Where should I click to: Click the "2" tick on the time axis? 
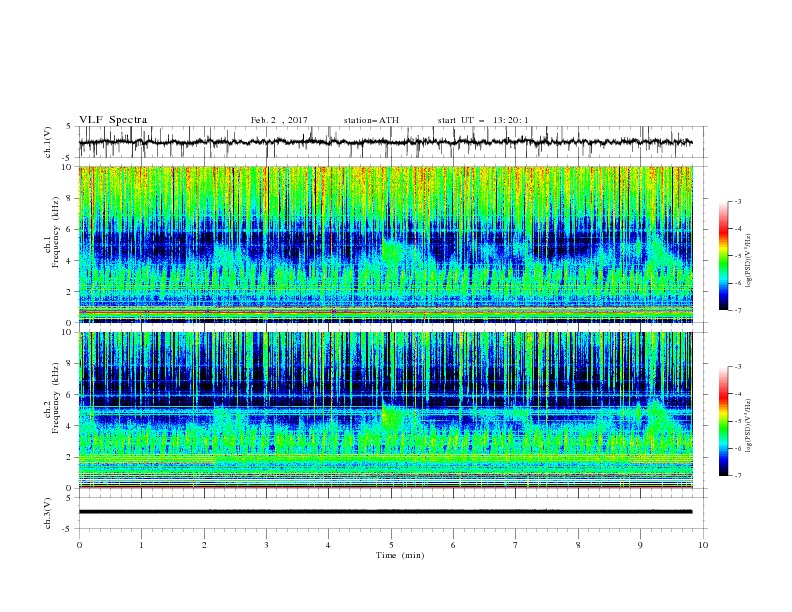tap(204, 545)
